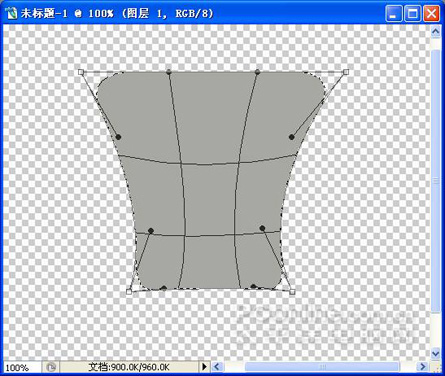Viewport: 445px width, 376px height.
Task: Select the bottom-left warp corner handle
Action: 129,292
